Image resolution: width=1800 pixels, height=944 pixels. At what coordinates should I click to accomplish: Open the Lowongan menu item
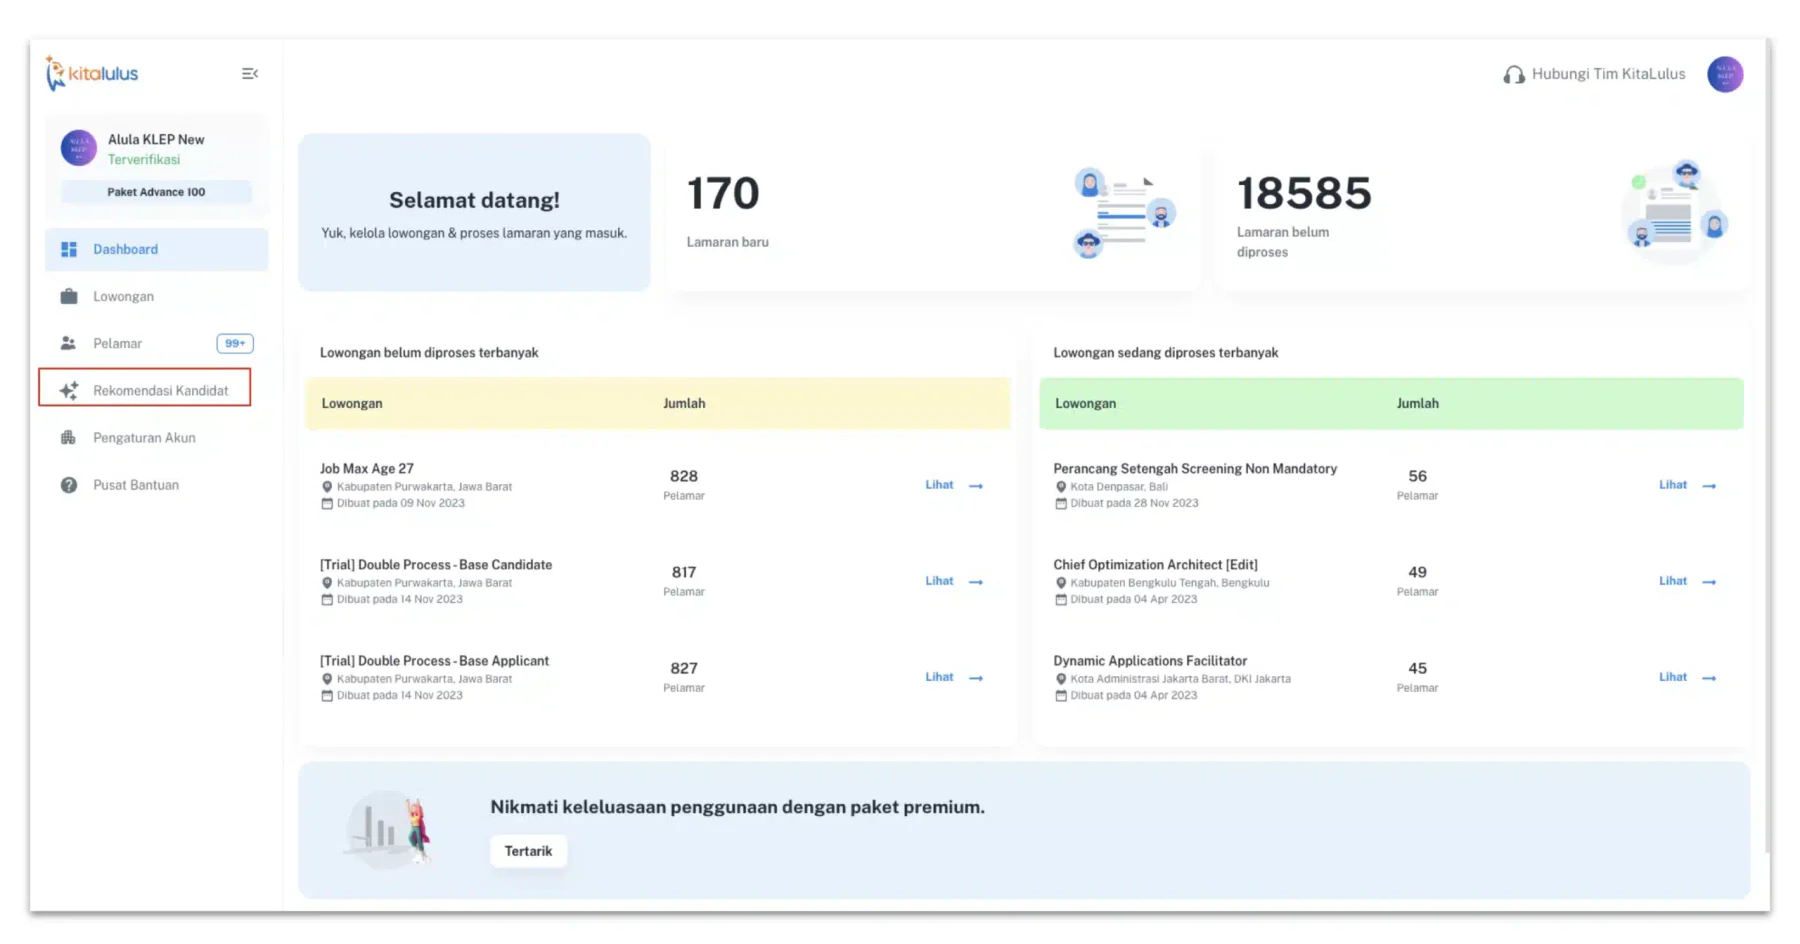pos(156,297)
